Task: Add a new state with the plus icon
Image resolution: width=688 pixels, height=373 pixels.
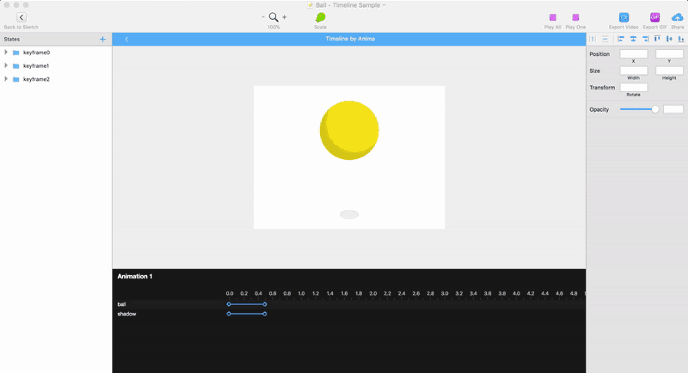Action: (103, 39)
